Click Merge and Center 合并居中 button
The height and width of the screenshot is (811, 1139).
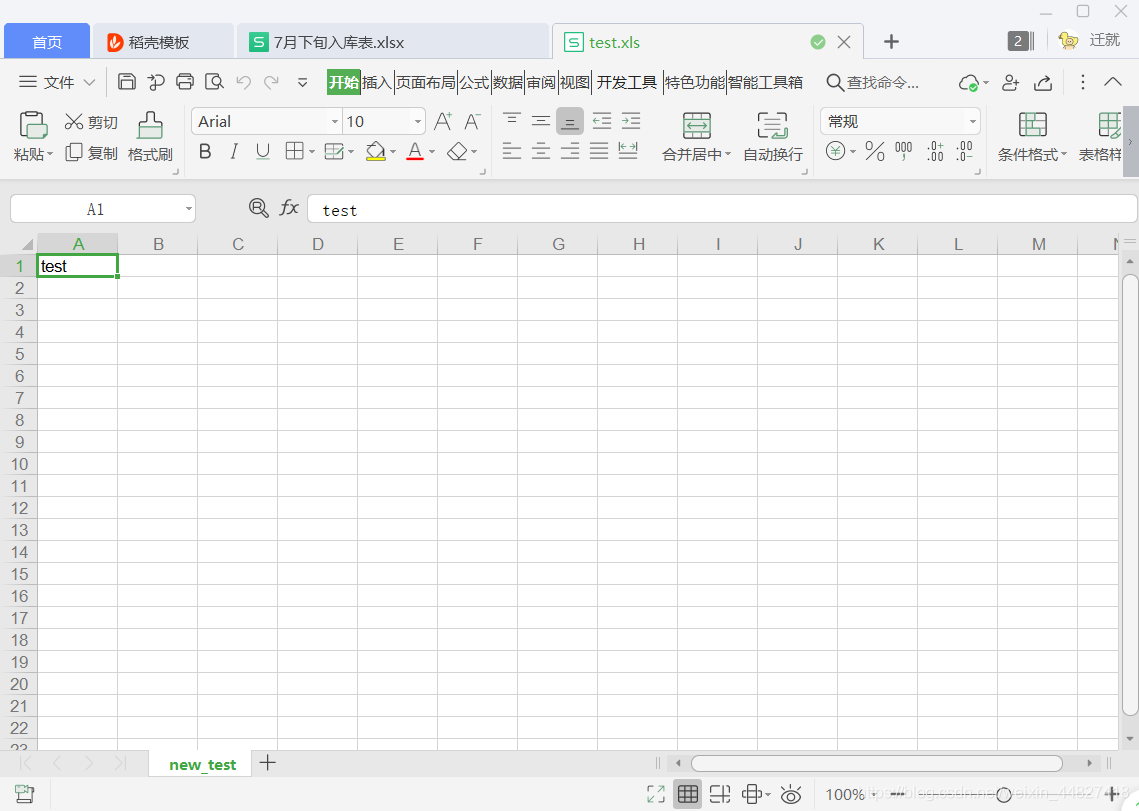coord(696,137)
